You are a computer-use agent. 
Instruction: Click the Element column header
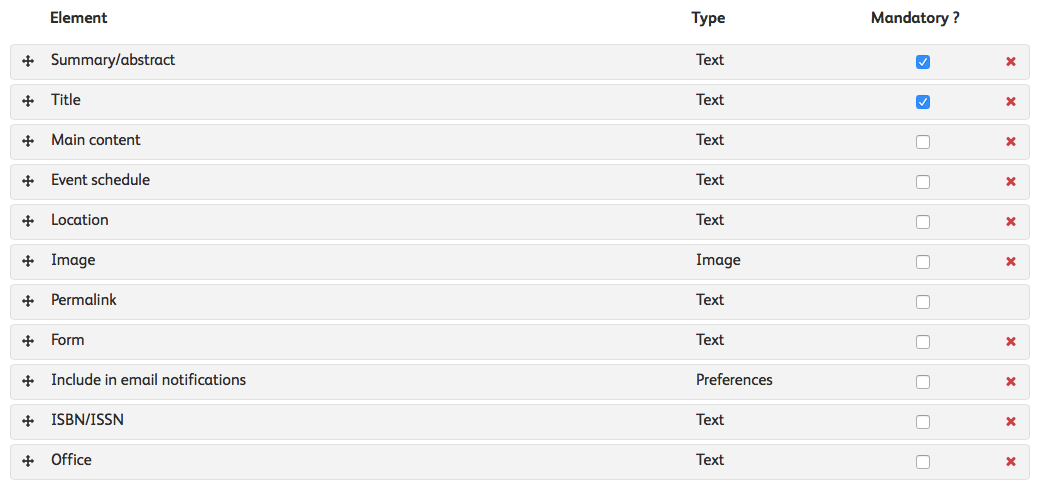[78, 18]
